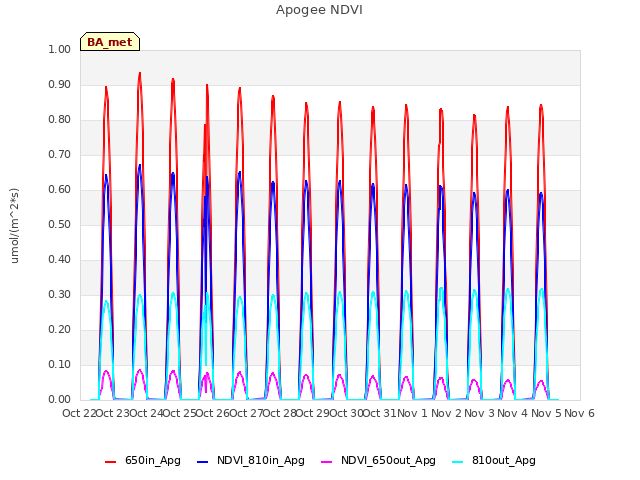Click the 0.10 y-axis tick label

(60, 364)
